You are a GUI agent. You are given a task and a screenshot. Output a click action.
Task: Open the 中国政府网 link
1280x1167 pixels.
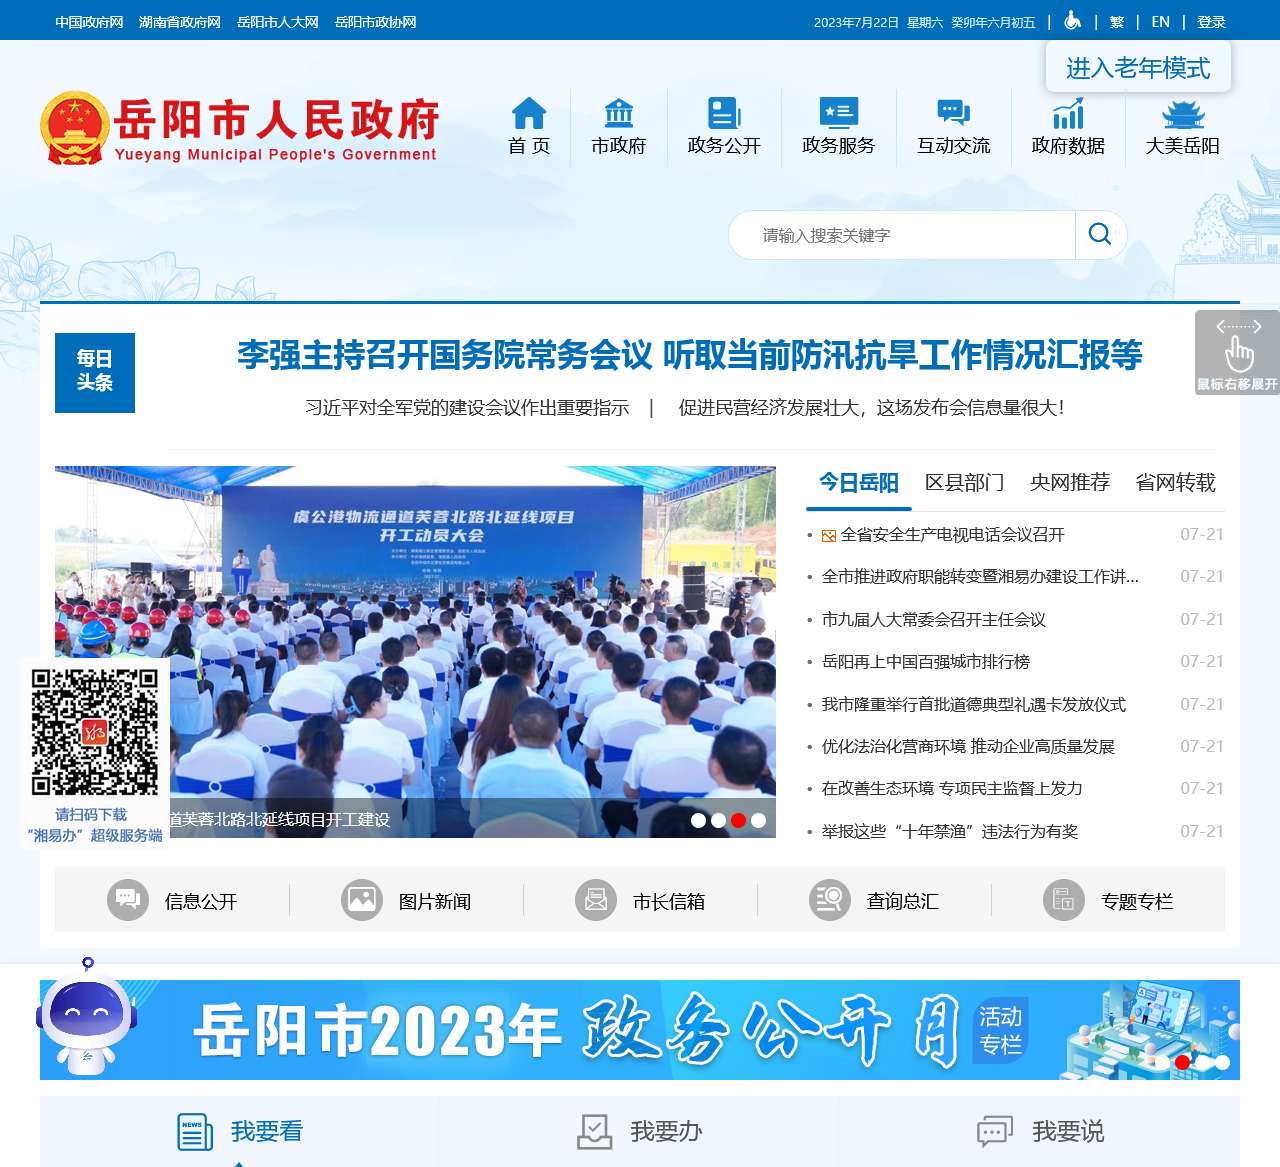pos(89,22)
